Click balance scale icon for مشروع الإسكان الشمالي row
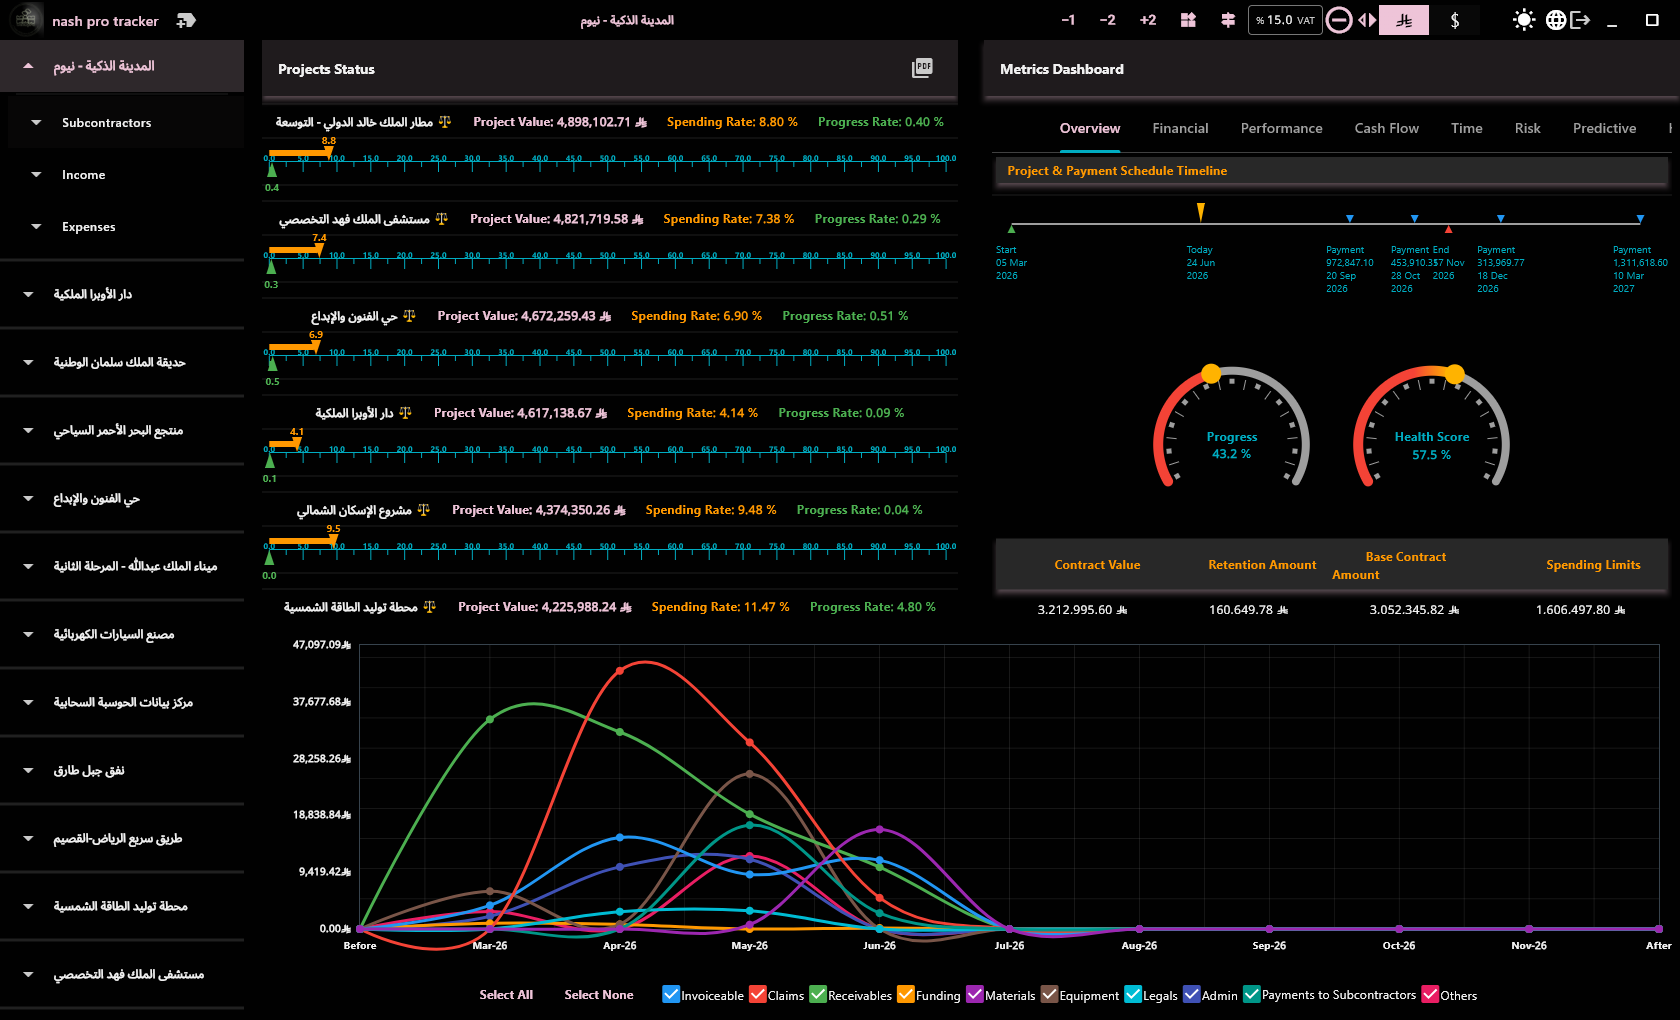This screenshot has height=1020, width=1680. coord(424,510)
